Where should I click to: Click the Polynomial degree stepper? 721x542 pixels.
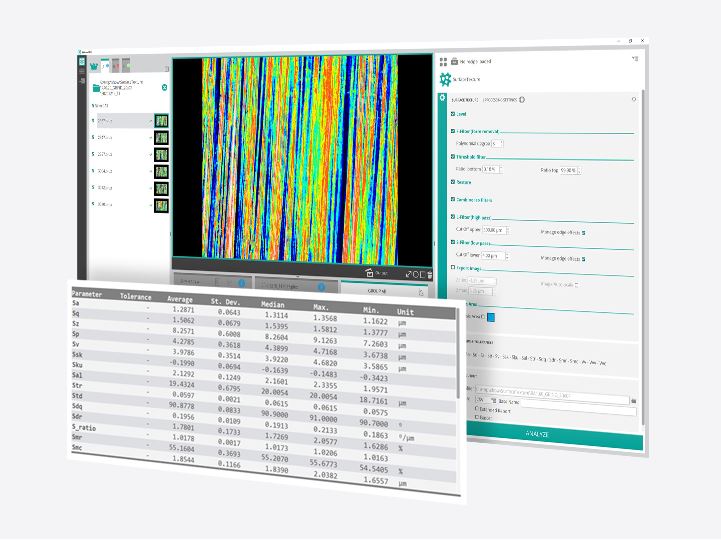502,143
